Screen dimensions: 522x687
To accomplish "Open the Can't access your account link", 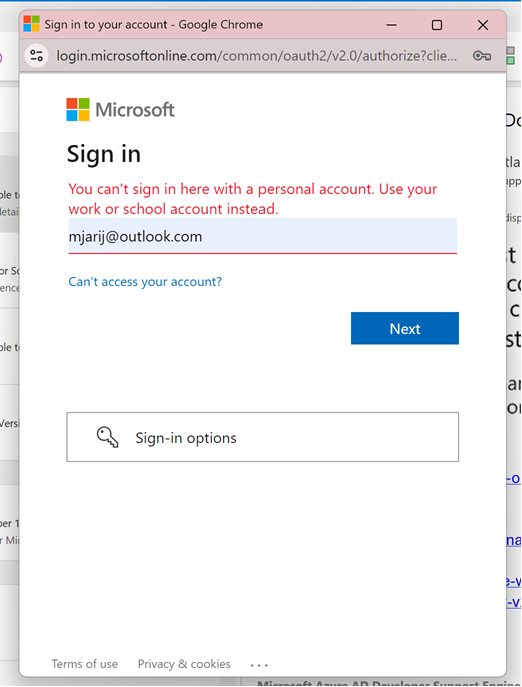I will click(145, 281).
